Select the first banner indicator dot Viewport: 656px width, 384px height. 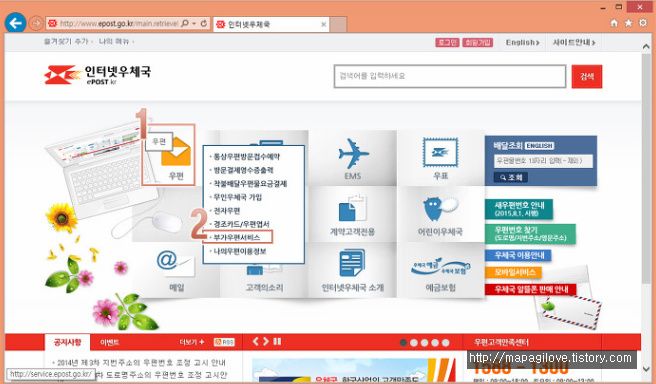tap(403, 343)
